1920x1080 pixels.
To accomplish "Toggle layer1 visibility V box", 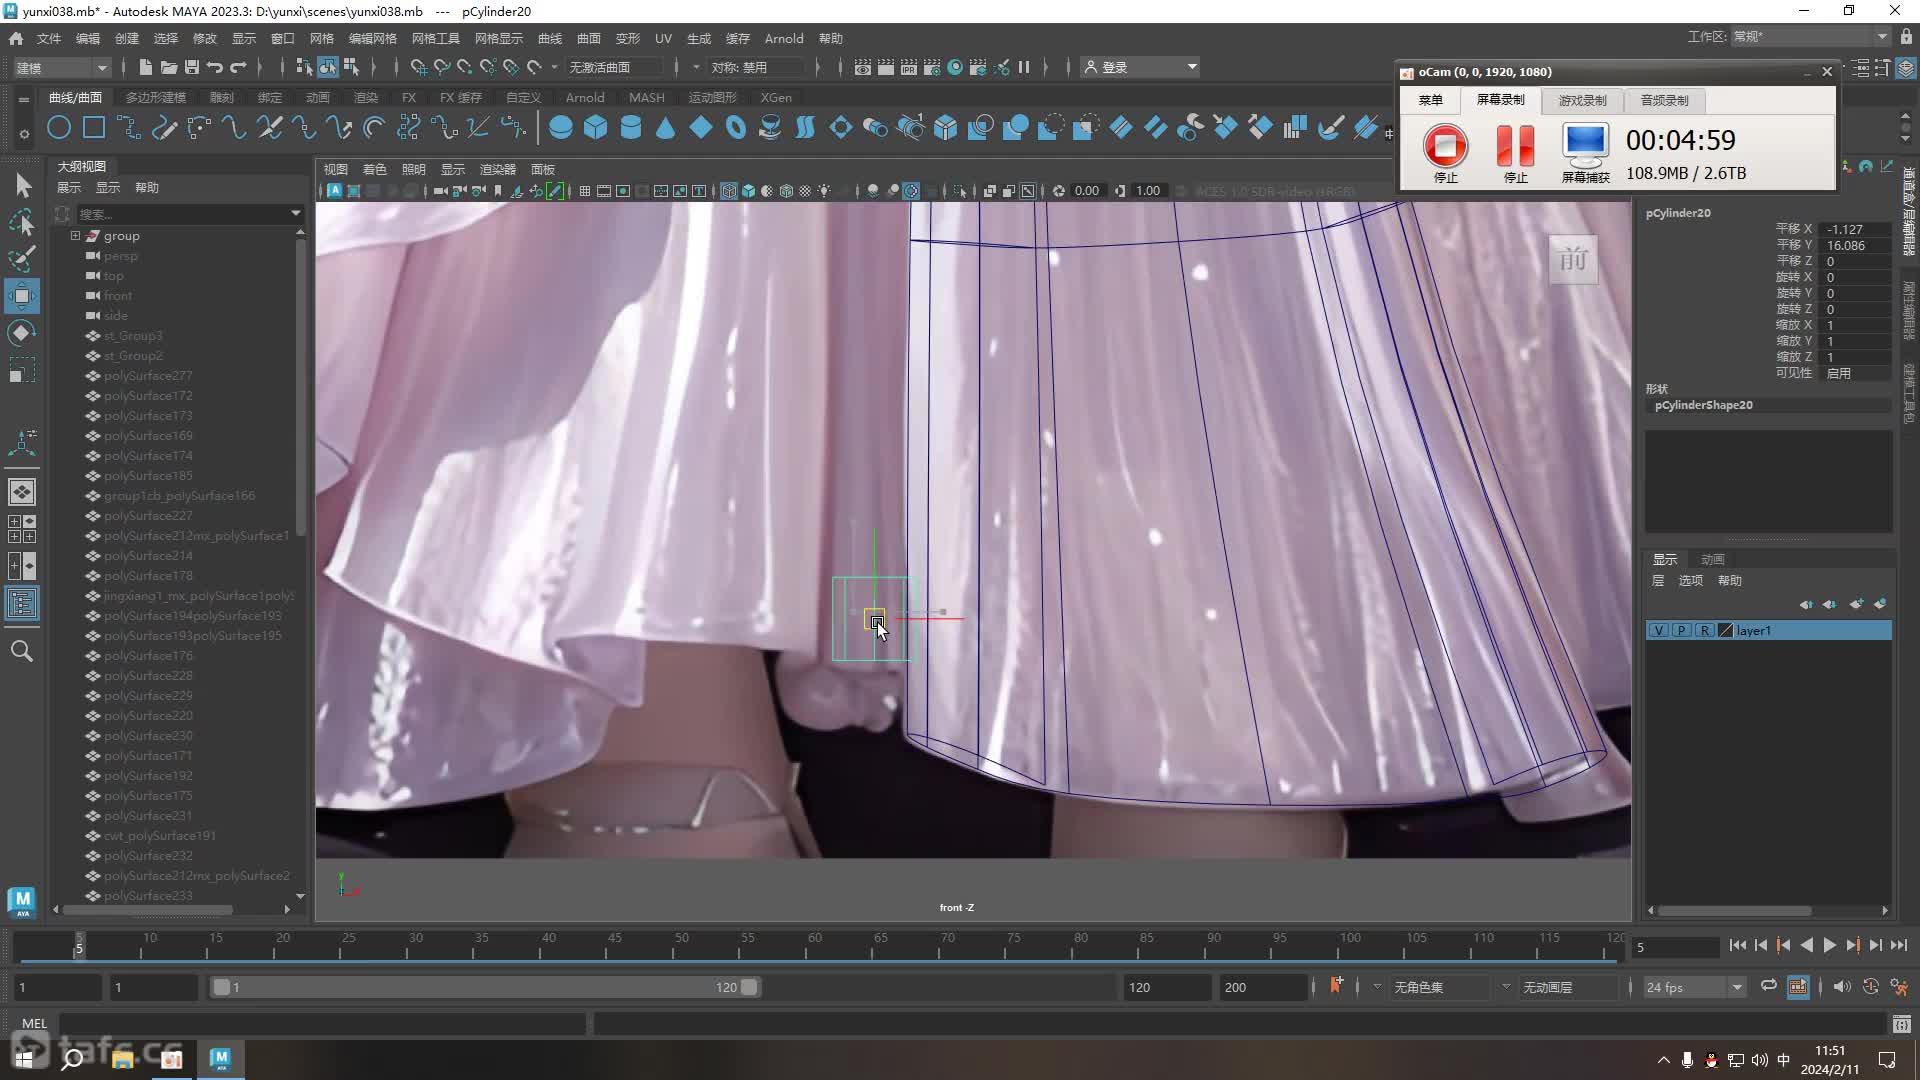I will 1659,630.
